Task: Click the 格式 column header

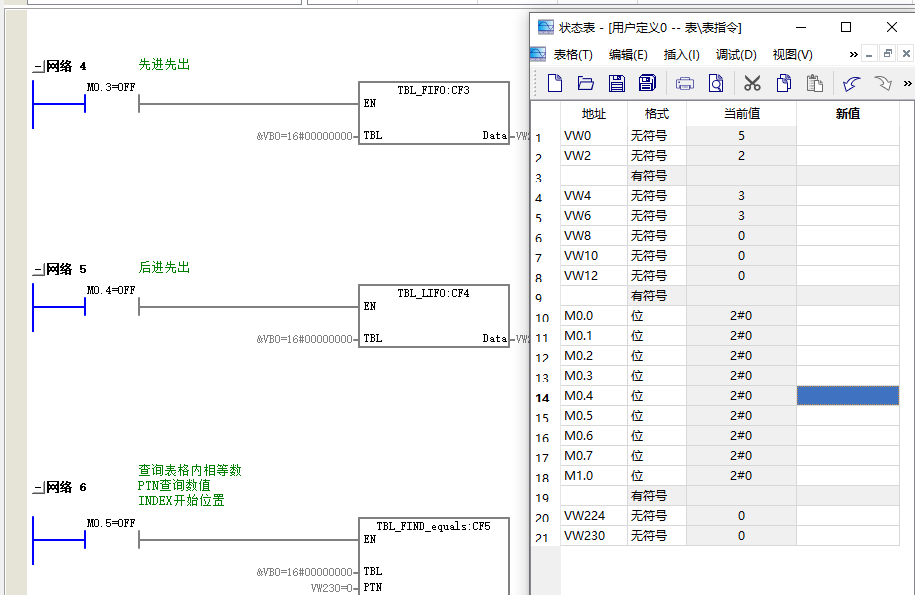Action: [x=657, y=114]
